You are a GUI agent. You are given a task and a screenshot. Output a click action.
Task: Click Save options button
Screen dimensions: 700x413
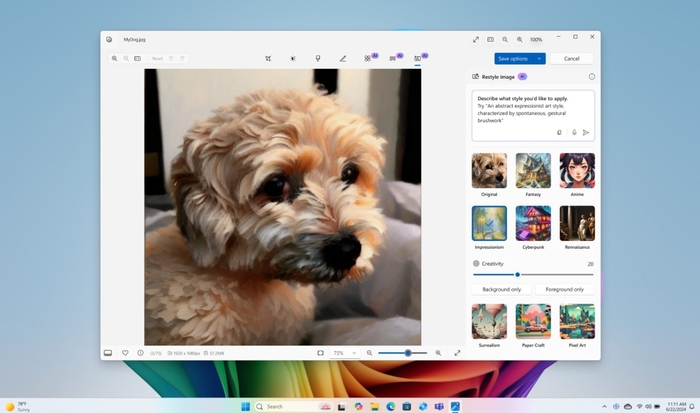point(513,58)
